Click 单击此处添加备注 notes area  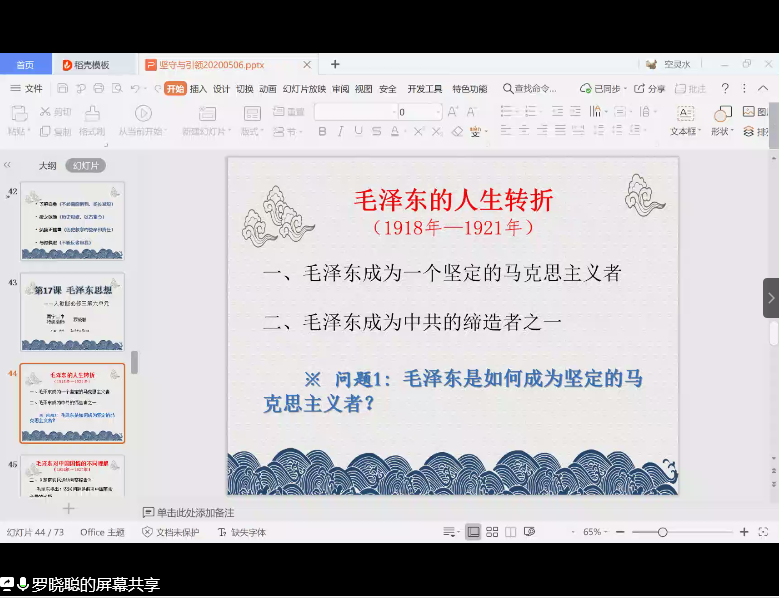pyautogui.click(x=195, y=513)
